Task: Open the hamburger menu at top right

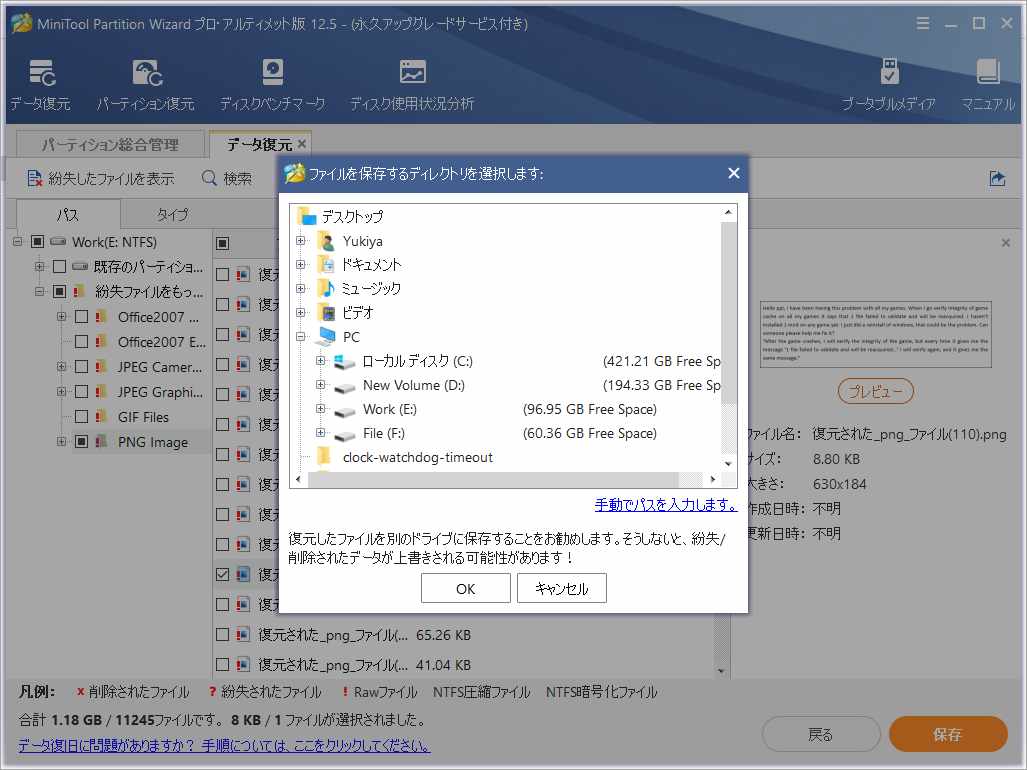Action: 922,23
